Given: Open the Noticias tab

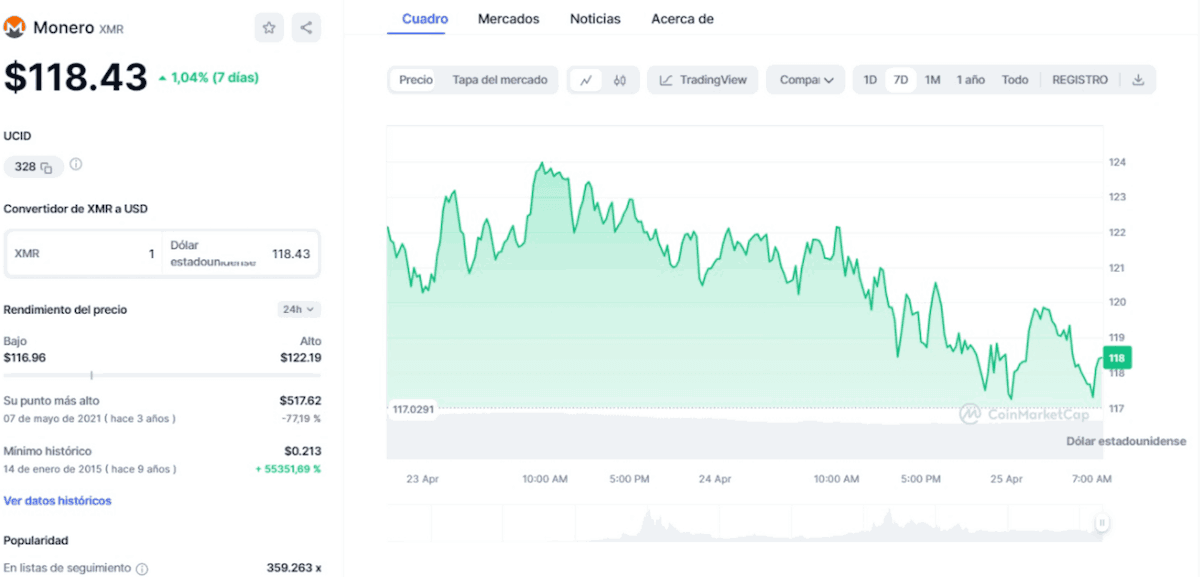Looking at the screenshot, I should pyautogui.click(x=595, y=19).
